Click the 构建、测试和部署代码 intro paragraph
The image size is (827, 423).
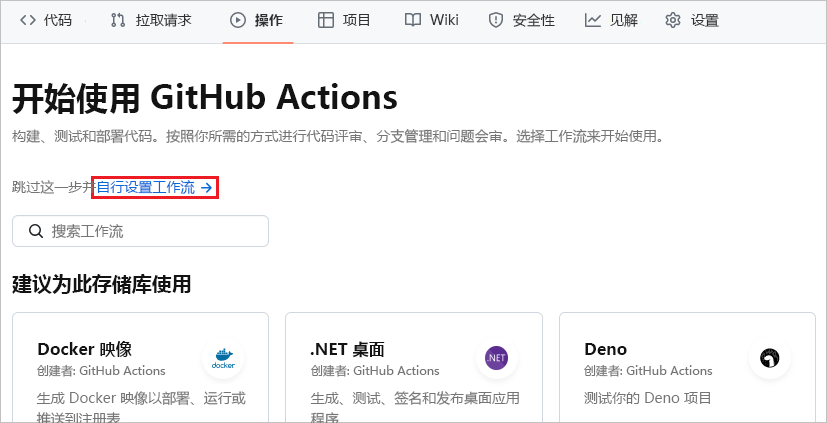pos(337,138)
